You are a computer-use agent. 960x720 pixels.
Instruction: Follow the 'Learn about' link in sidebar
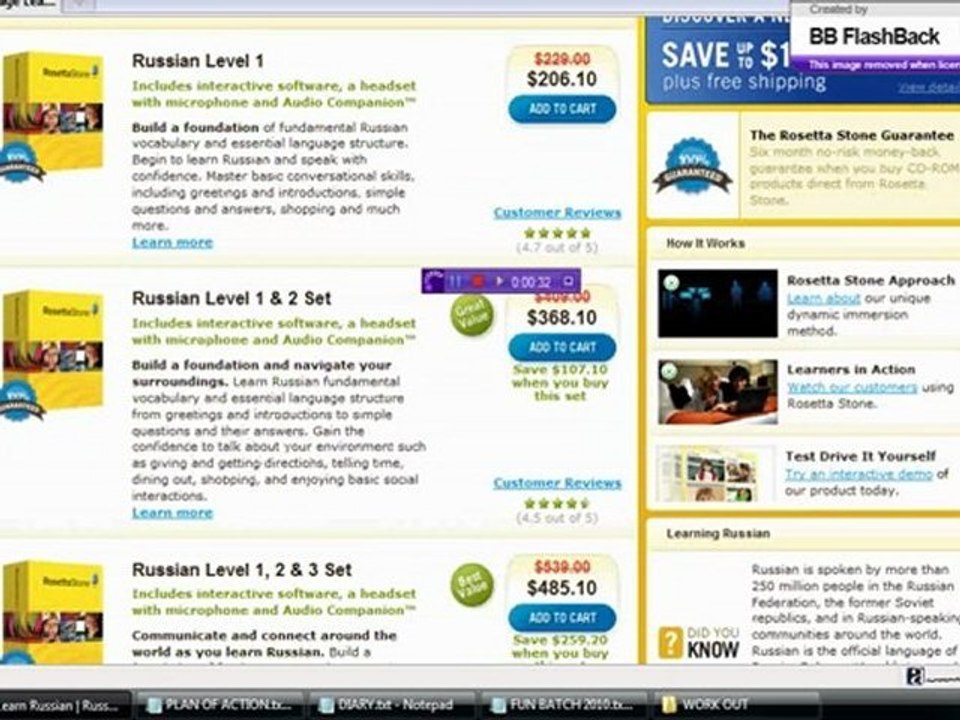[x=823, y=299]
